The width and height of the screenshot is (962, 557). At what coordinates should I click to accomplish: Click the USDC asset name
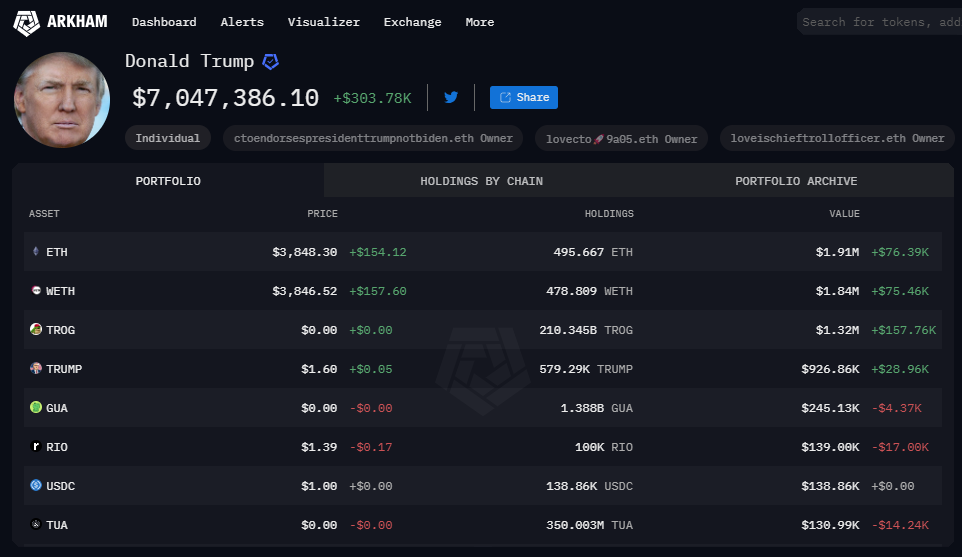click(61, 486)
